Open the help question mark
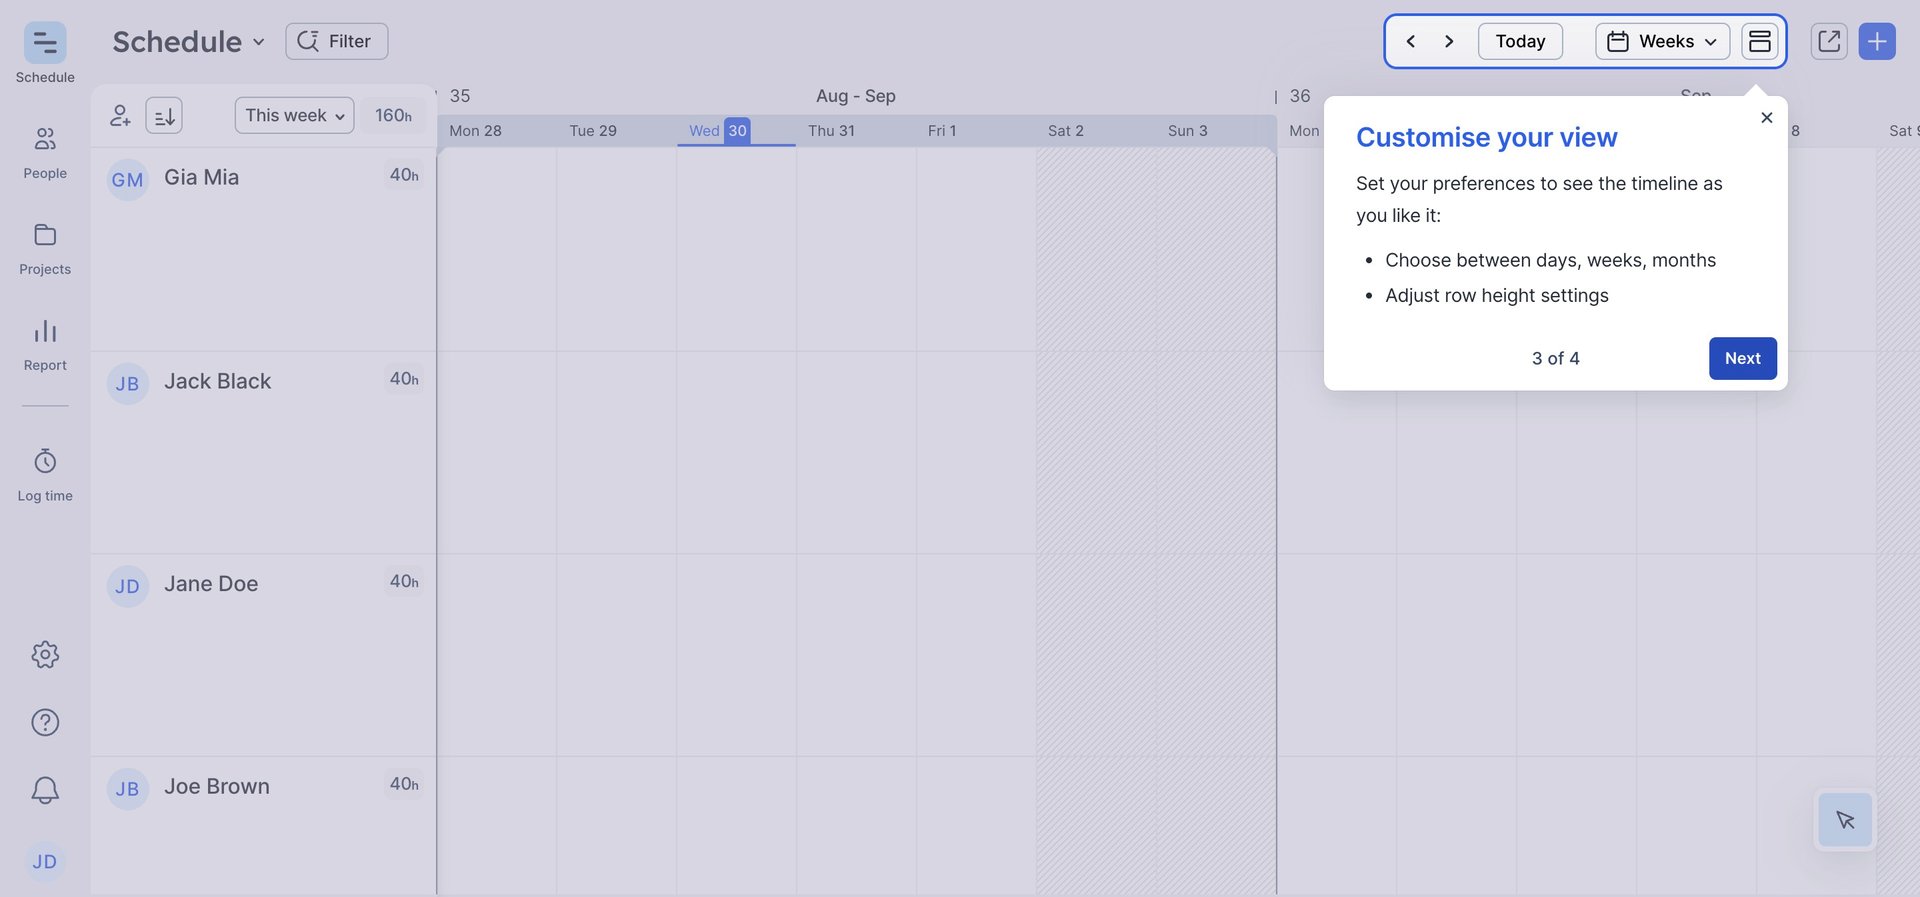 [x=45, y=722]
